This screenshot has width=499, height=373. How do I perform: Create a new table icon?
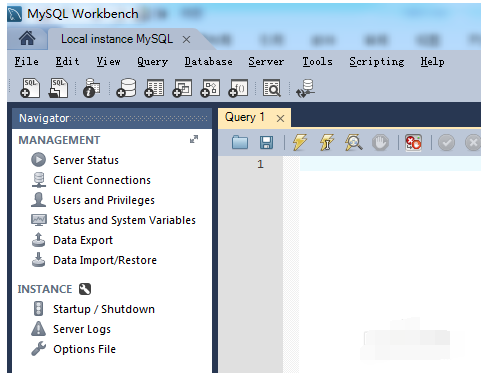154,88
